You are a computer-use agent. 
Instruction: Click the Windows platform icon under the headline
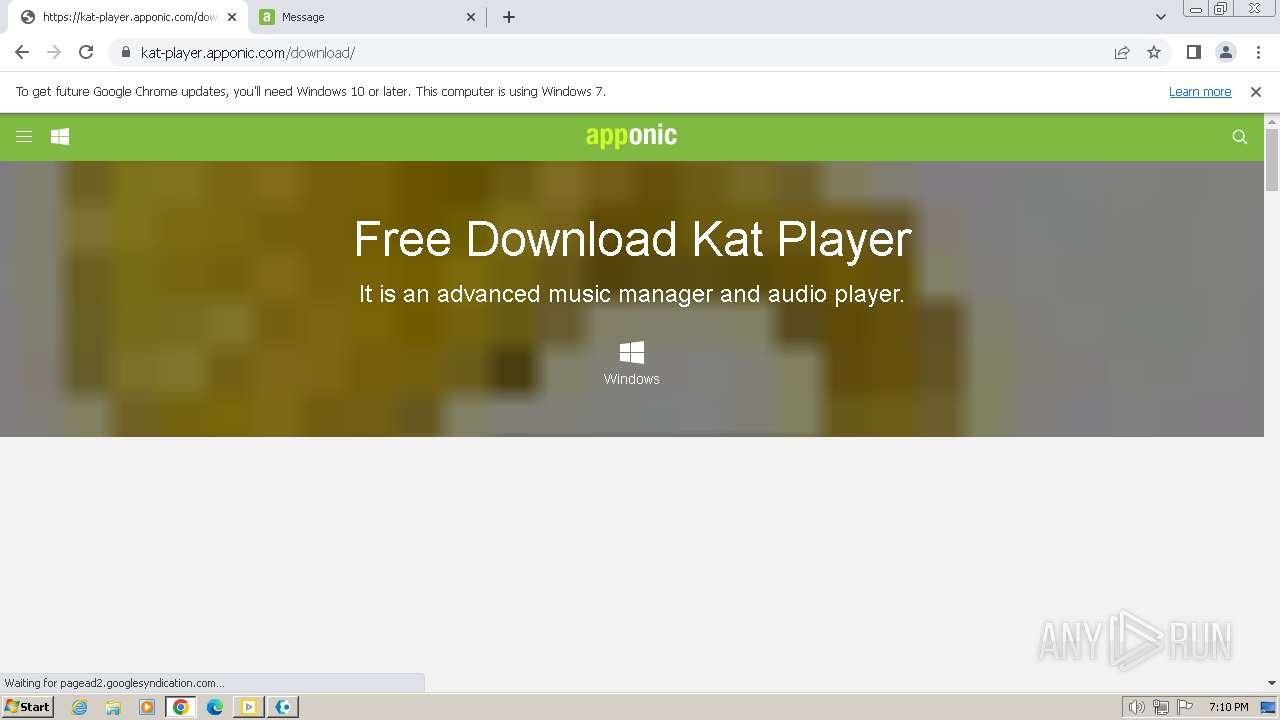632,352
